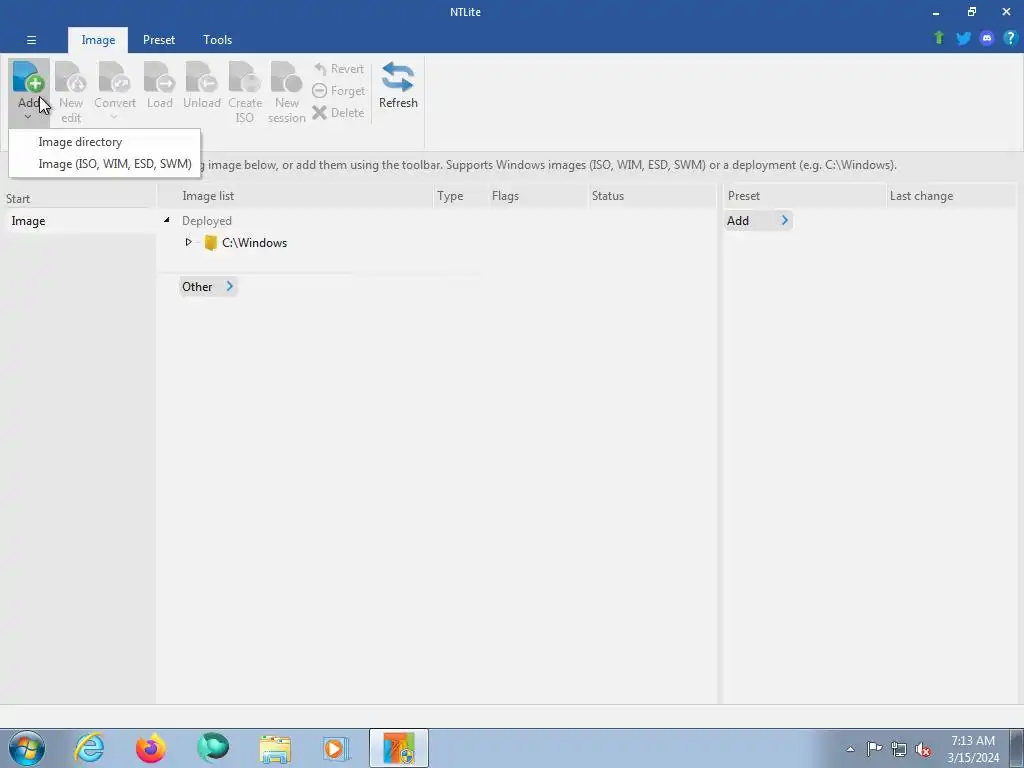Open the Help question mark icon

(1010, 38)
